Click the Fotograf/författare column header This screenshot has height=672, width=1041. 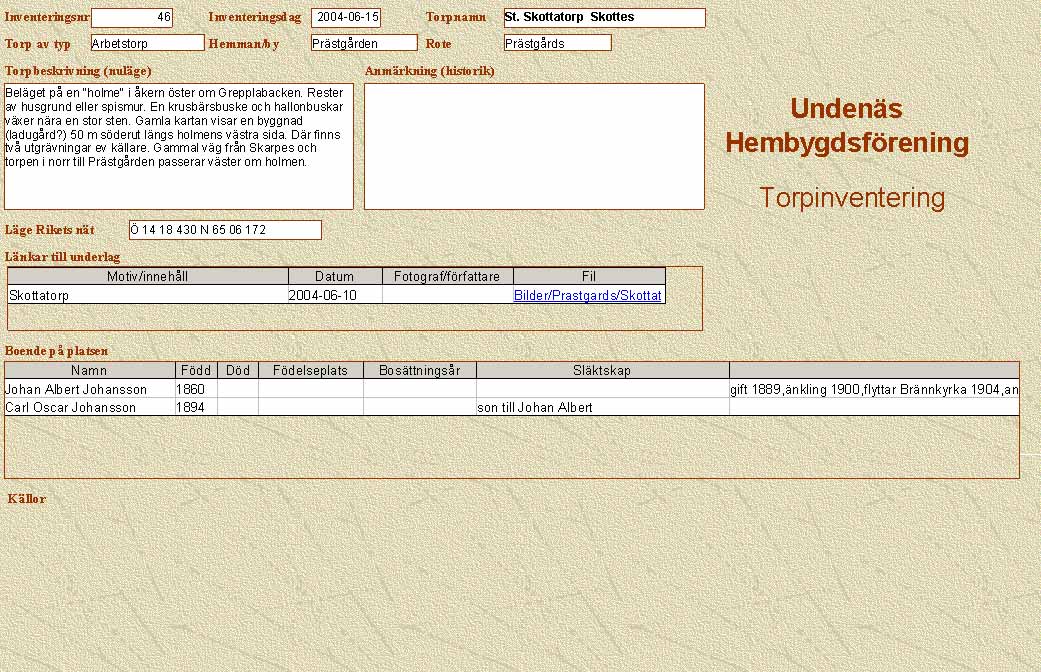point(448,277)
